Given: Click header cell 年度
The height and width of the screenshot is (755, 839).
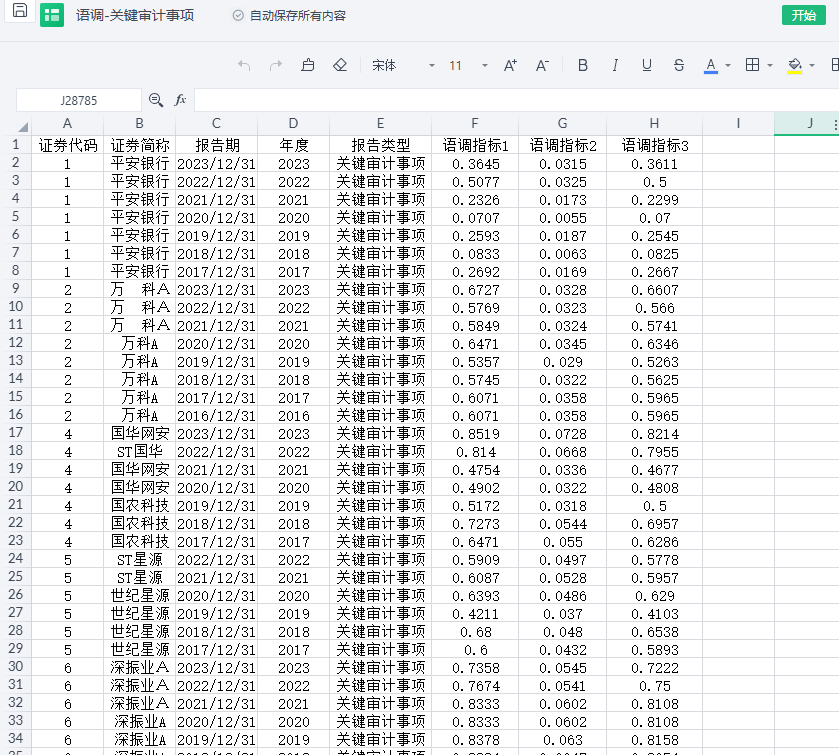Looking at the screenshot, I should click(293, 145).
